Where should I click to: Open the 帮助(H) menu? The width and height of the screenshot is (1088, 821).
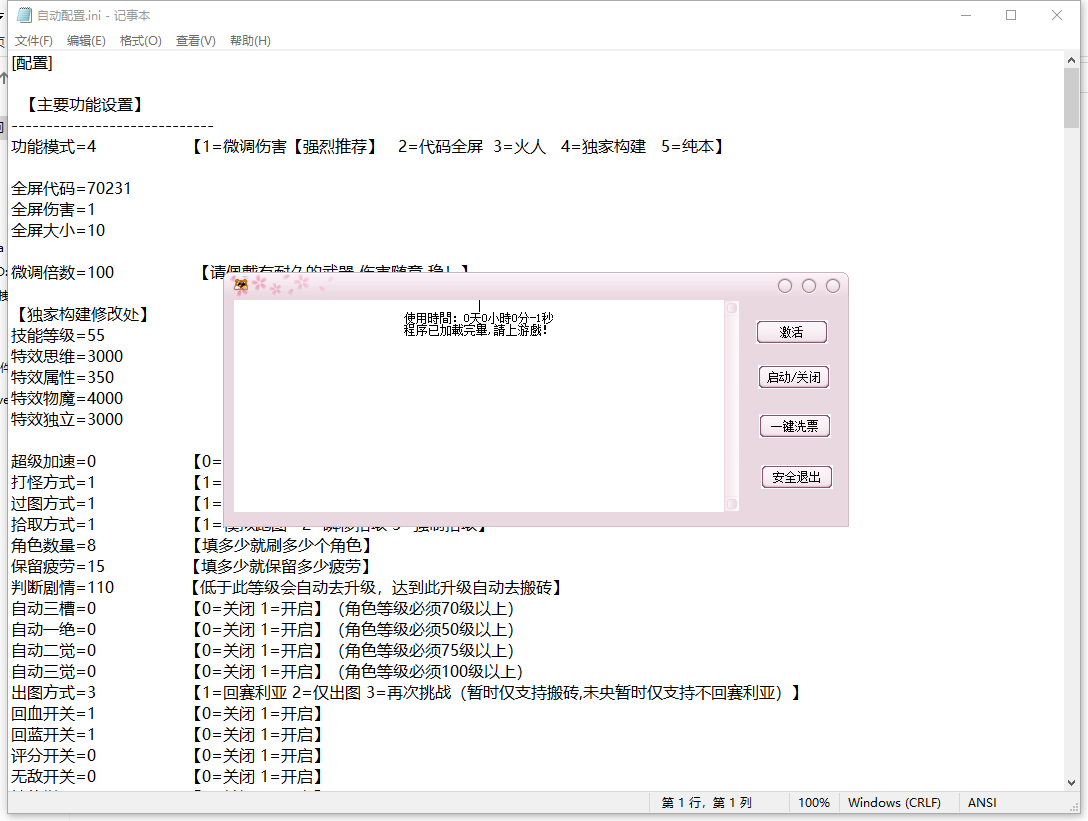click(x=250, y=41)
